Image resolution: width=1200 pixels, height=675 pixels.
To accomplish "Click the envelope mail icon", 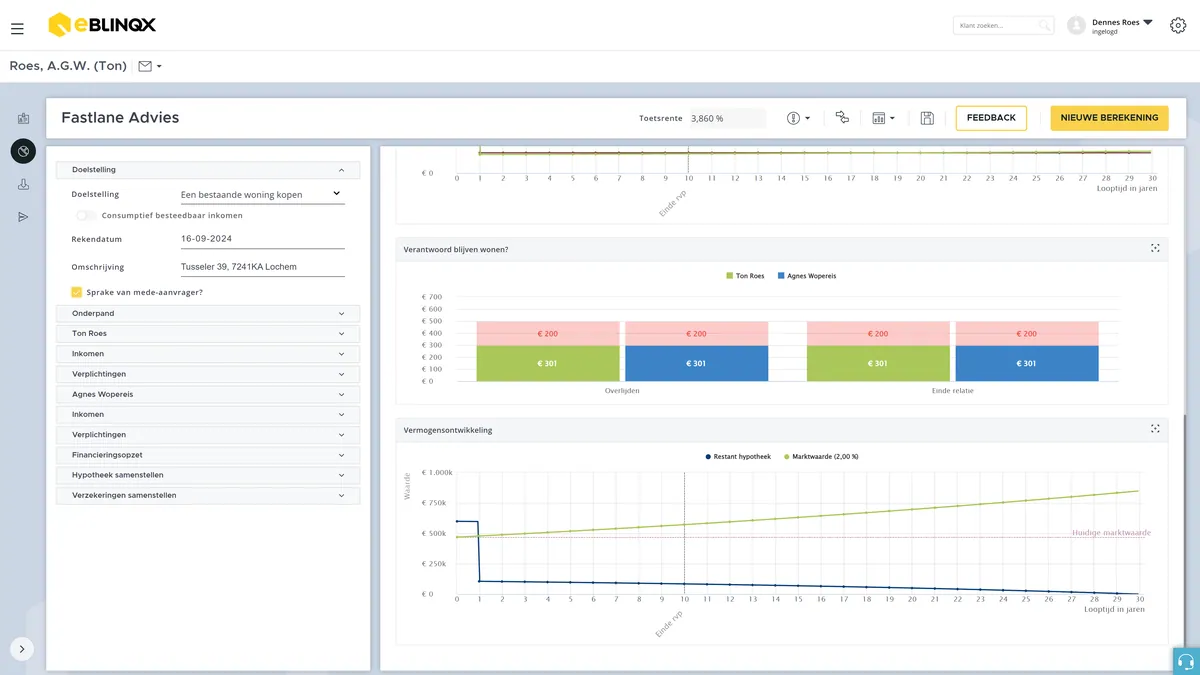I will tap(145, 66).
